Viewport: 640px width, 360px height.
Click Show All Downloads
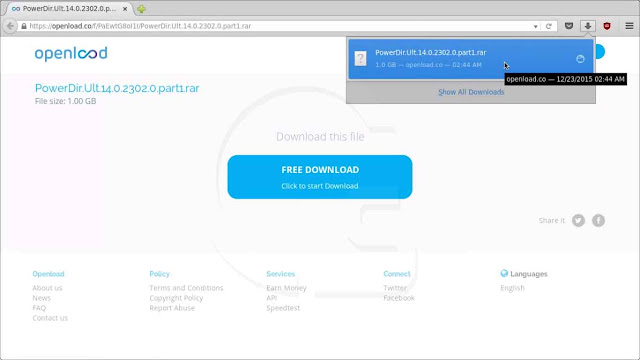point(471,92)
